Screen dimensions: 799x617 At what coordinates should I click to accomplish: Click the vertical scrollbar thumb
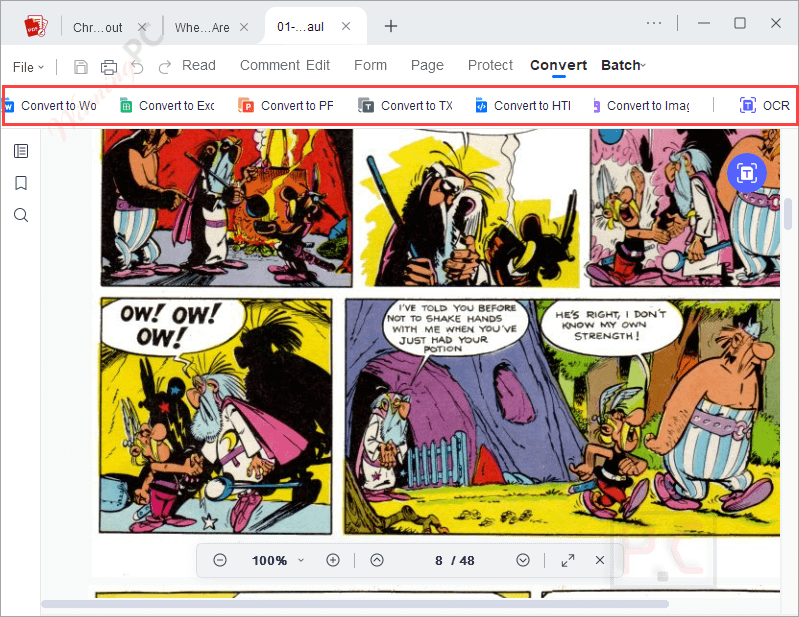click(788, 214)
